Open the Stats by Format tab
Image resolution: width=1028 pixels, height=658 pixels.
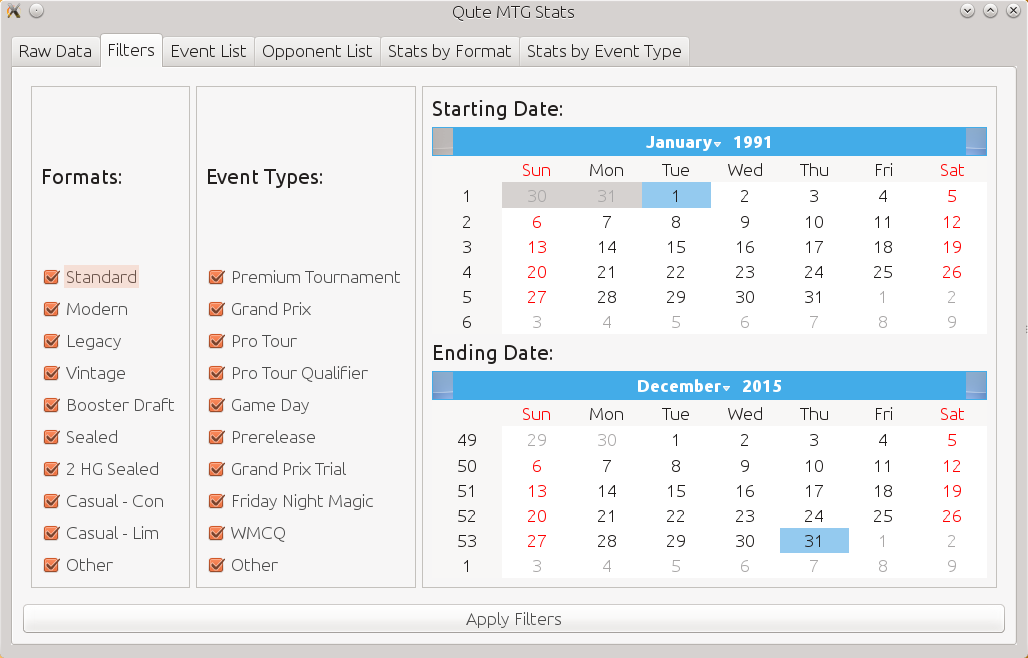pos(450,51)
